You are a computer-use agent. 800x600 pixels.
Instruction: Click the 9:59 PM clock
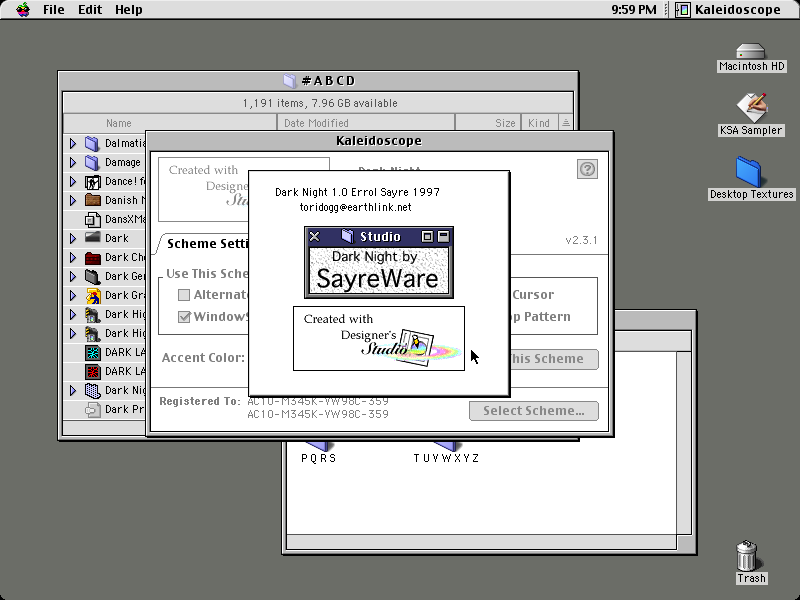click(634, 10)
